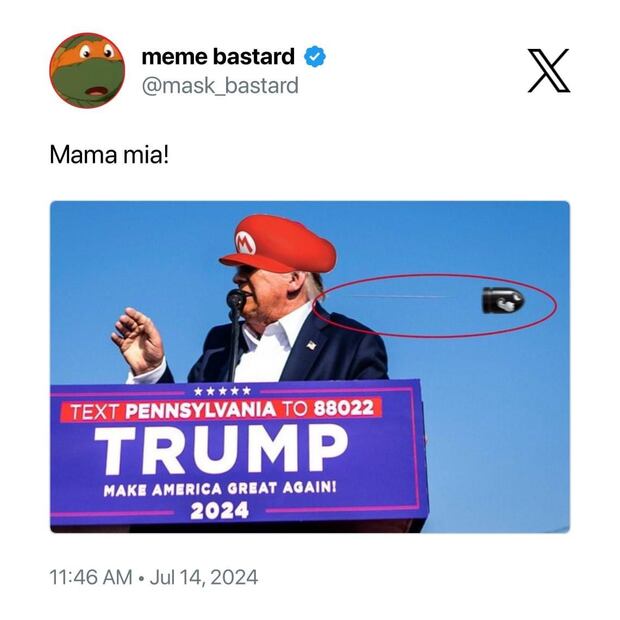
Task: Open the attached tweet image
Action: pos(310,367)
